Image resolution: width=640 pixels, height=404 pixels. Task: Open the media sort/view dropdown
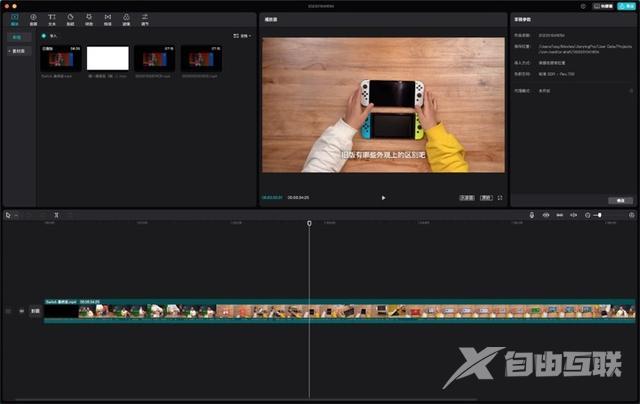[242, 36]
